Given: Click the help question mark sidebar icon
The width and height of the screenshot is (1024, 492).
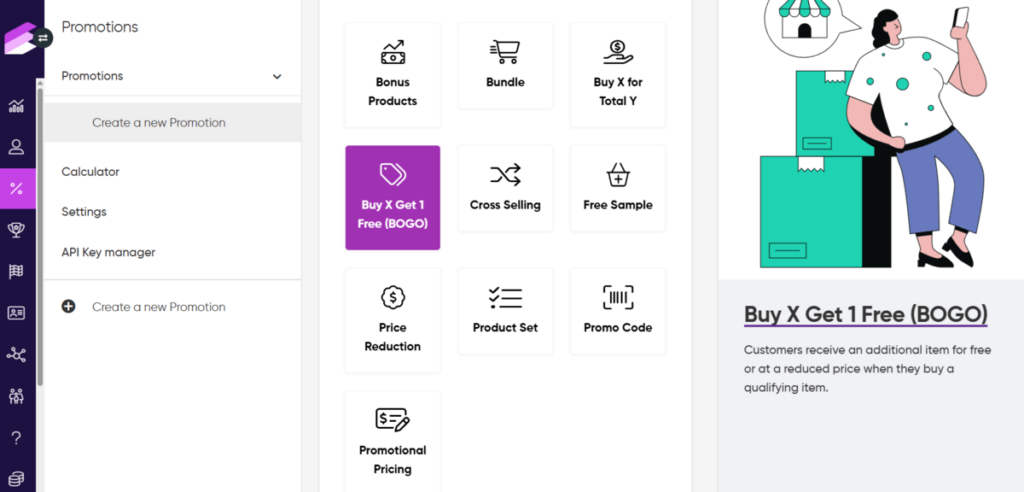Looking at the screenshot, I should [x=16, y=438].
